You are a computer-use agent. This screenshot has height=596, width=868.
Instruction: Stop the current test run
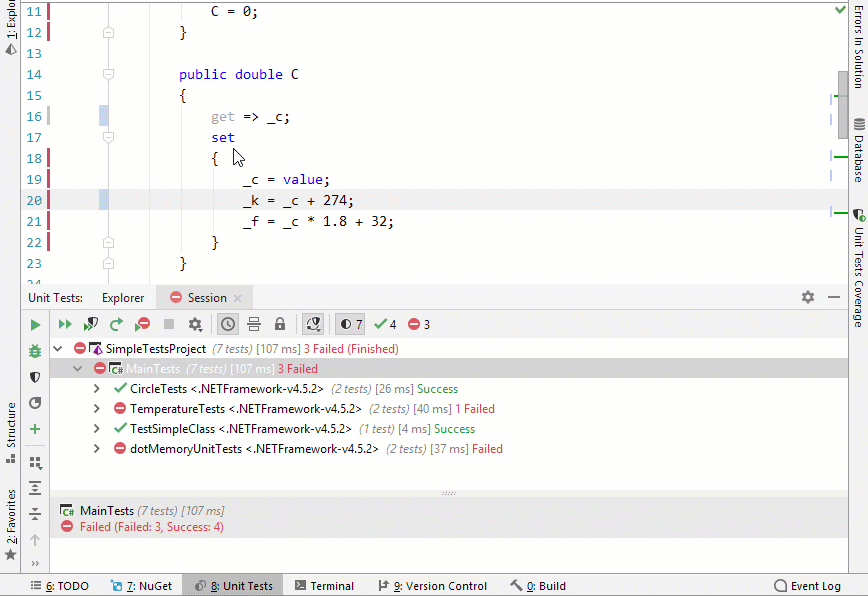pyautogui.click(x=168, y=324)
